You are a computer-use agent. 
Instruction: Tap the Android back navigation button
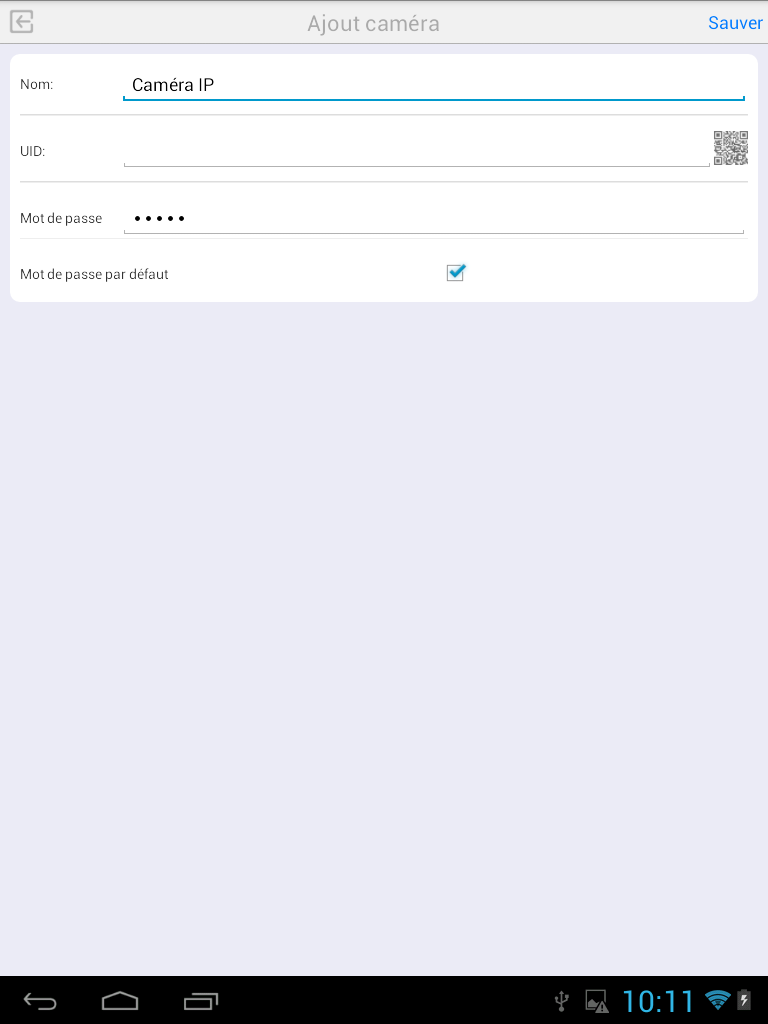[x=40, y=1000]
